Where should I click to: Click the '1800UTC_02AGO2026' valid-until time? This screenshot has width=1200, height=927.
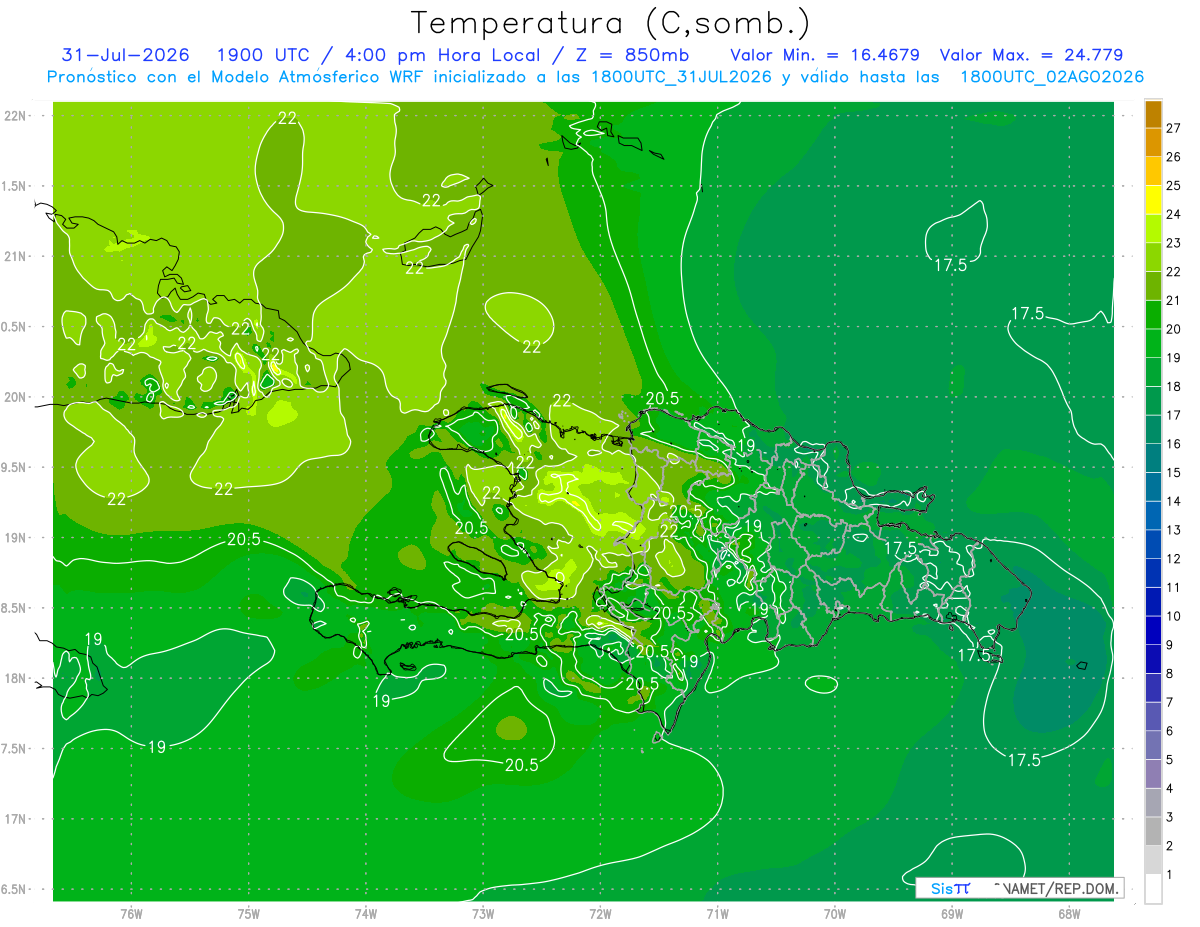pyautogui.click(x=1051, y=77)
